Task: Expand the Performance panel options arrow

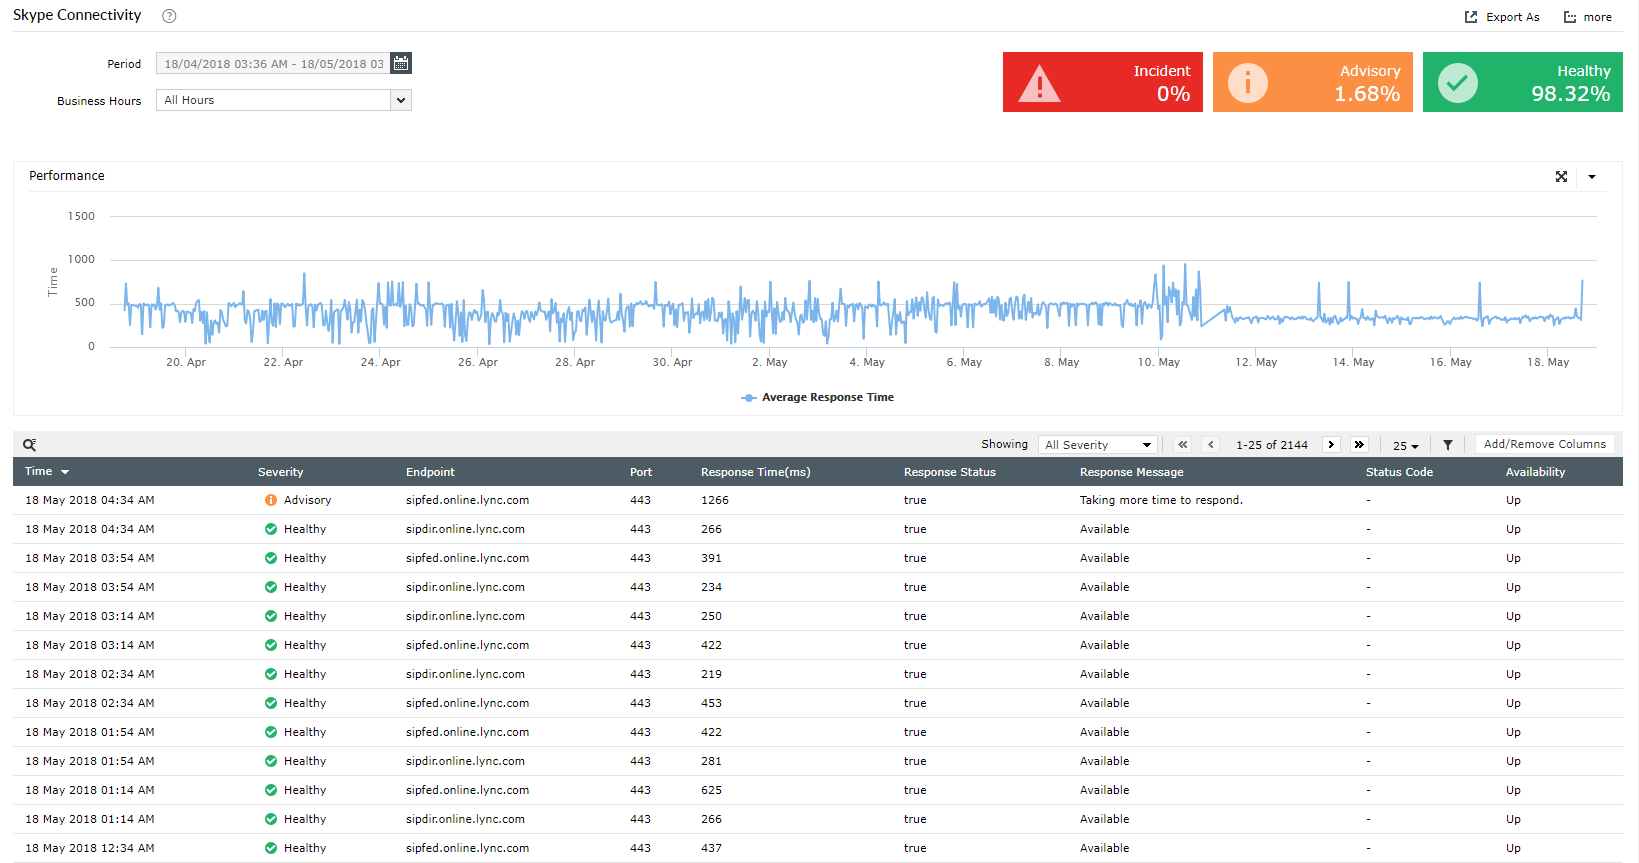Action: click(1592, 177)
